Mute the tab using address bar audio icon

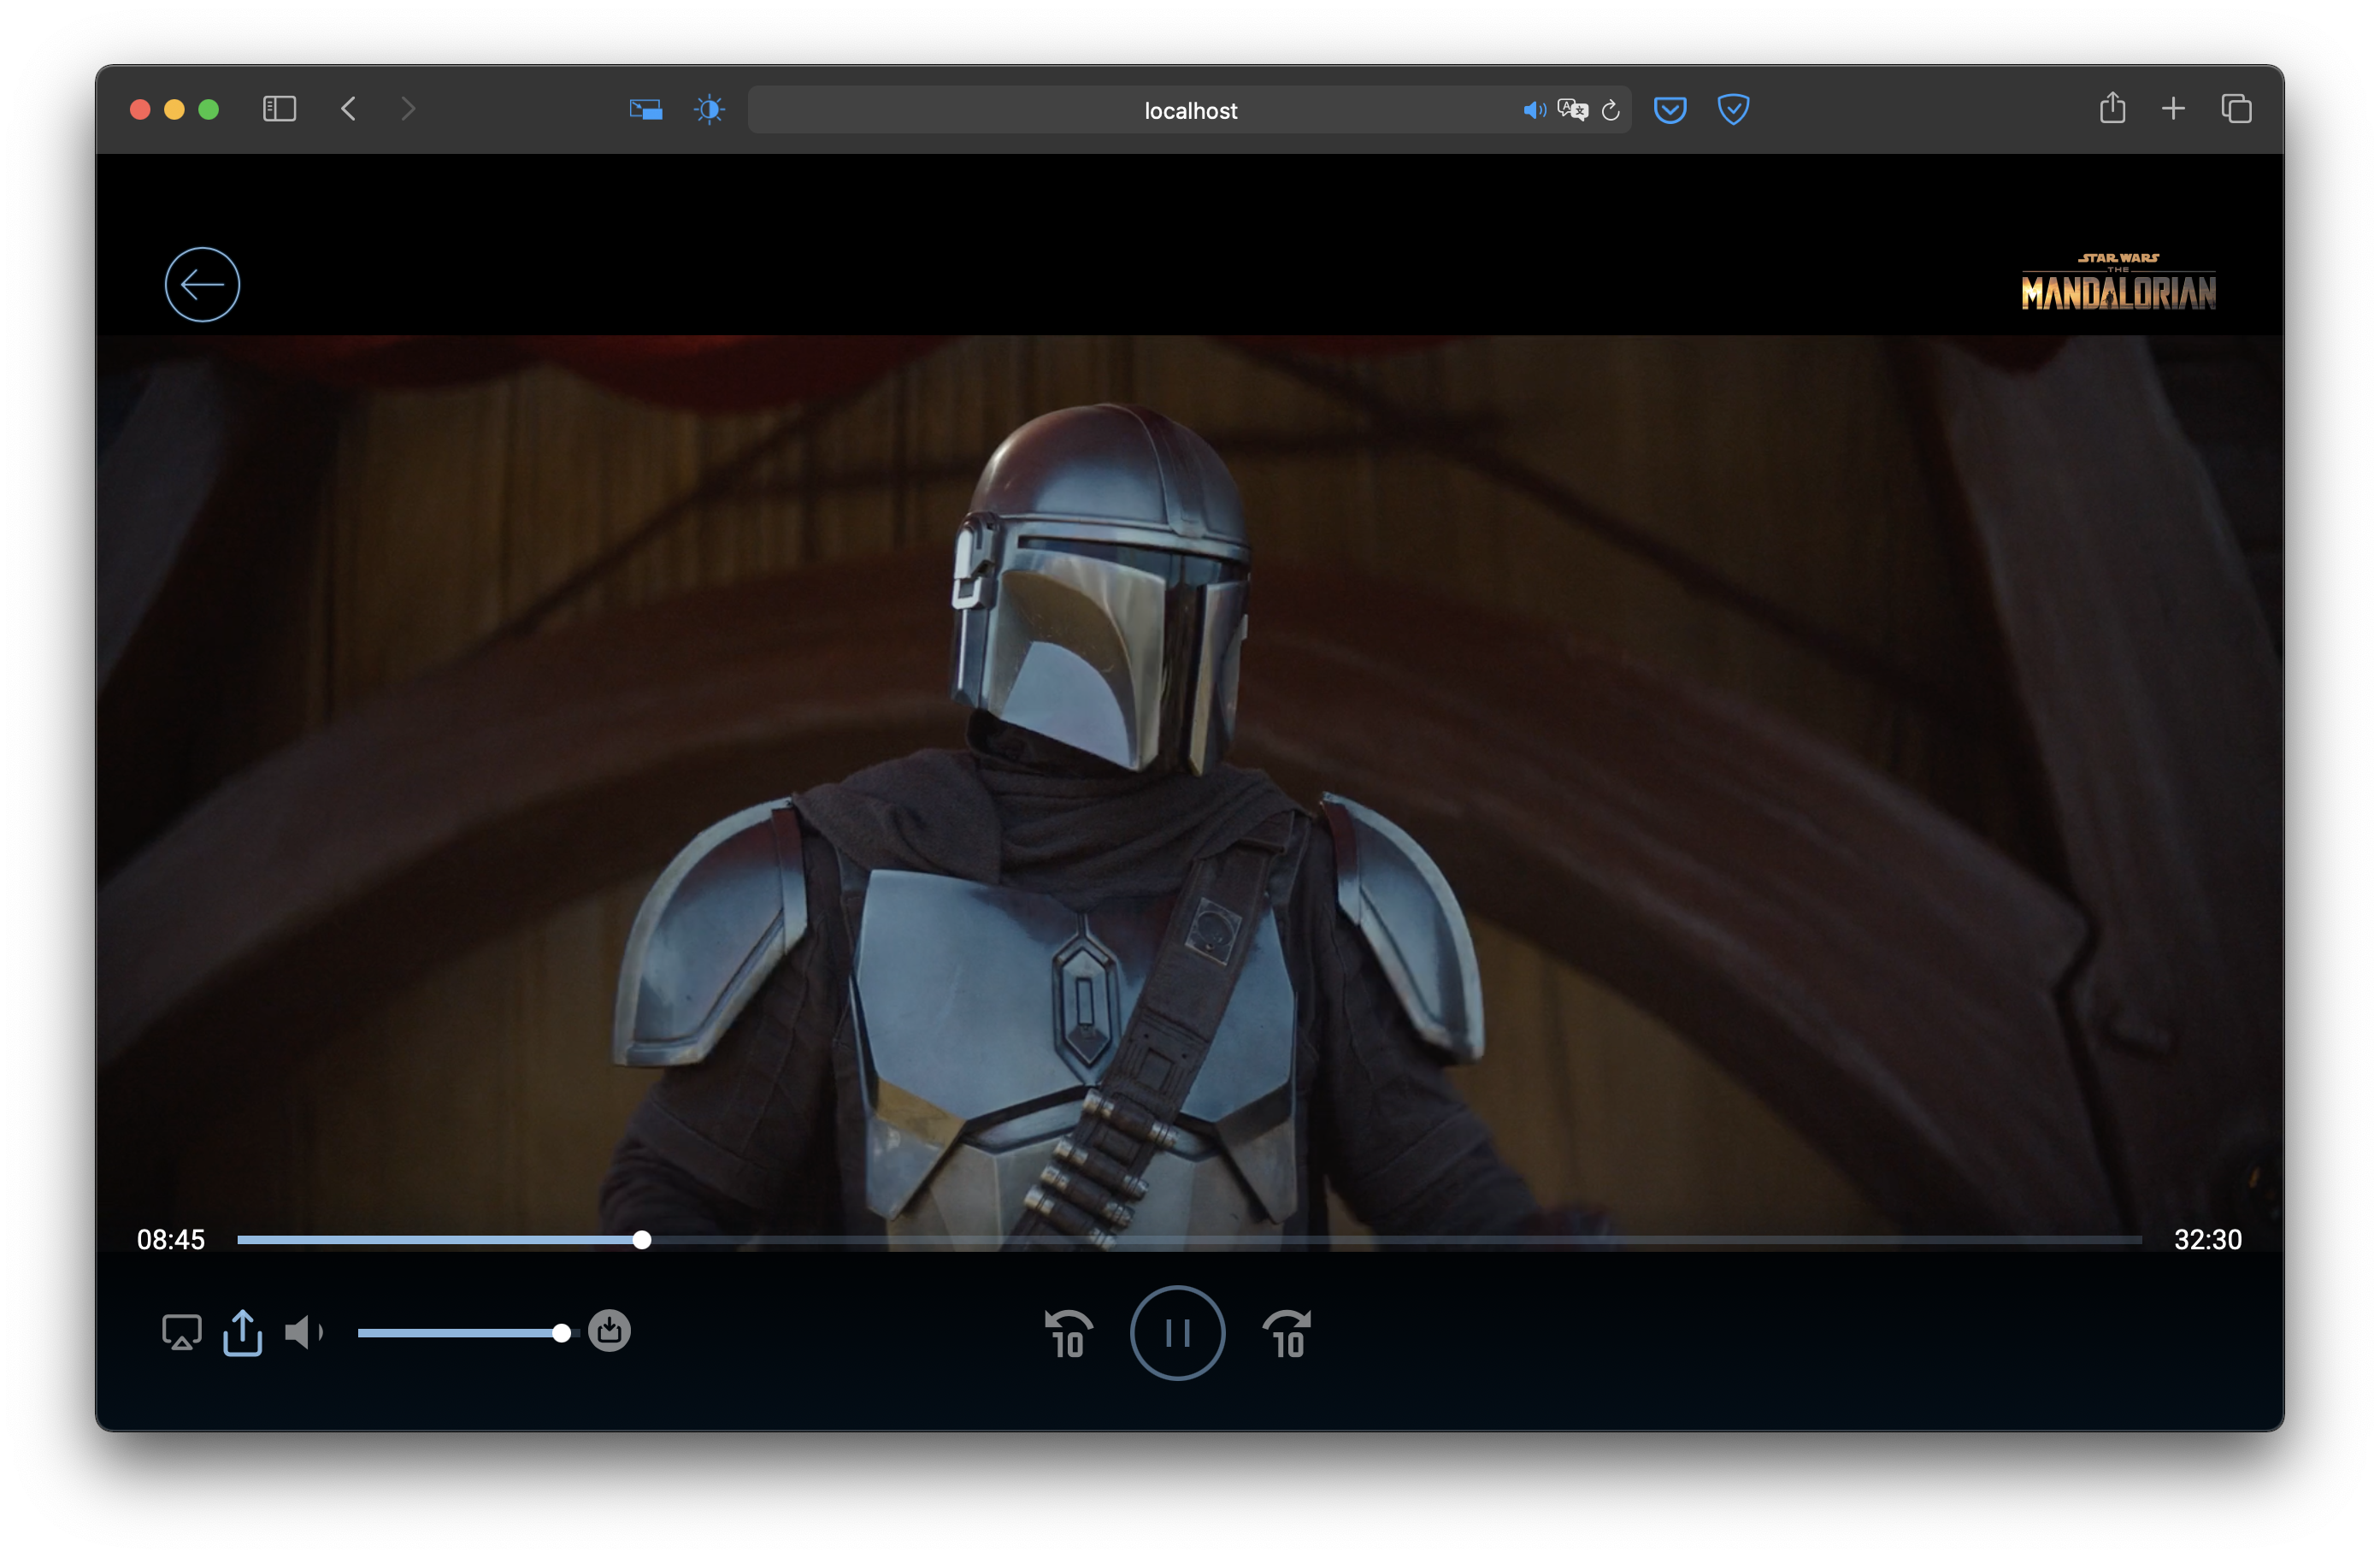coord(1533,110)
